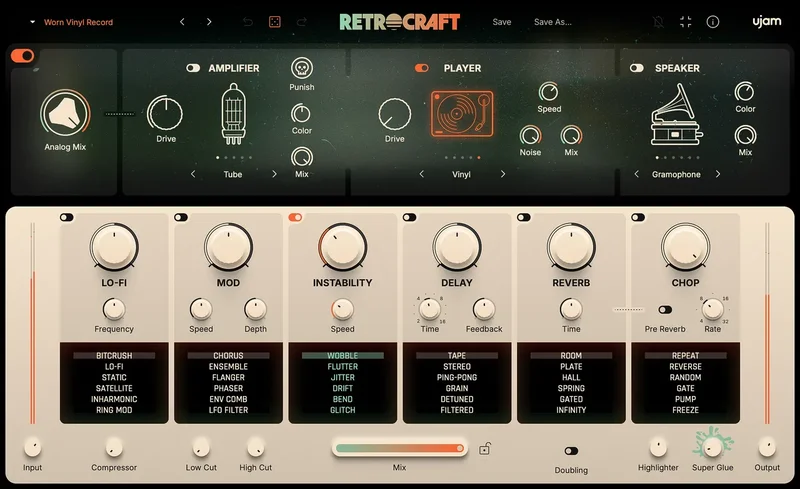Select GLITCH instability mode
This screenshot has height=489, width=800.
342,410
